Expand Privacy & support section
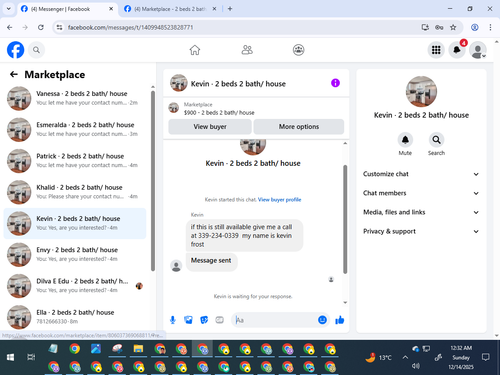500x375 pixels. tap(421, 231)
